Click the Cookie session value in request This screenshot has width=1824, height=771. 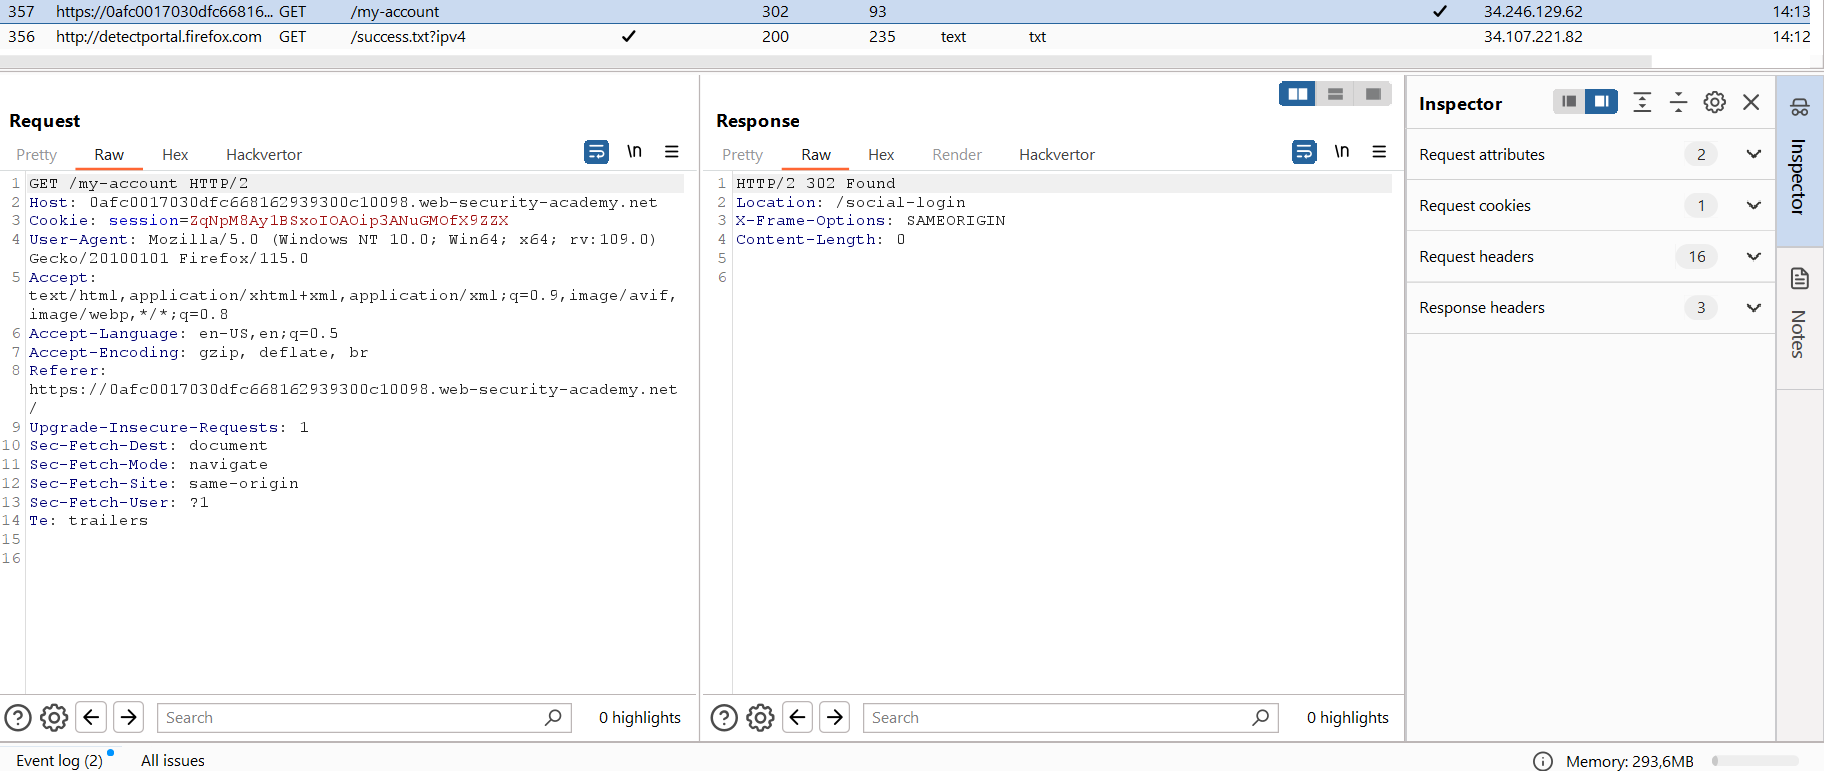point(349,220)
